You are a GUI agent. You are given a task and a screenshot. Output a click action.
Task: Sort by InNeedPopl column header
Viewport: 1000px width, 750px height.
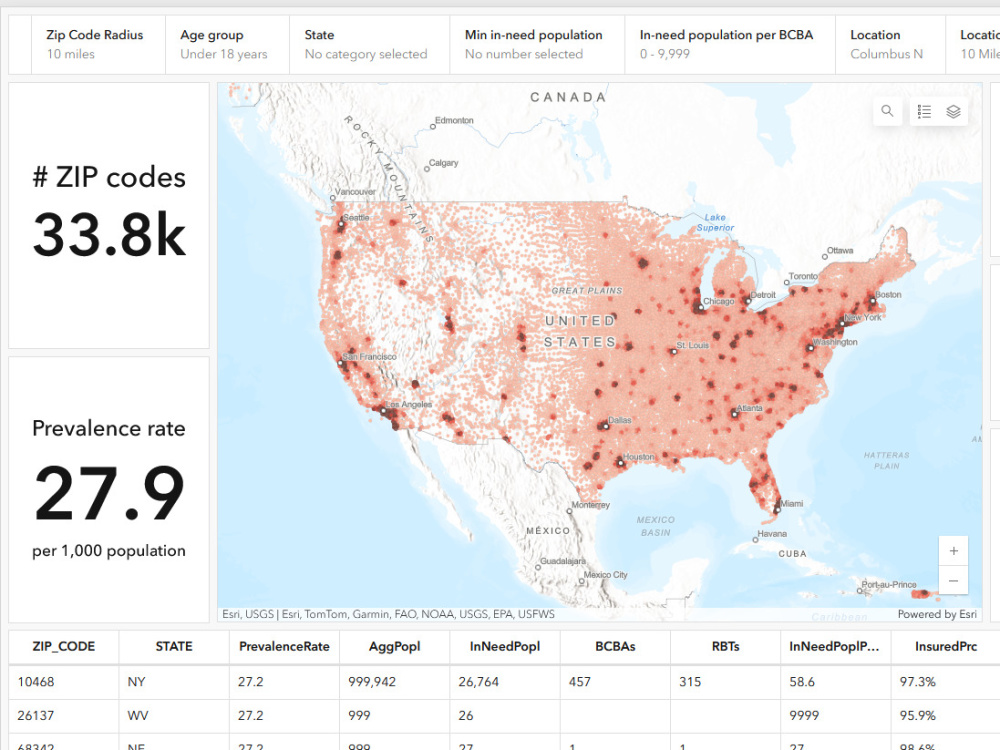(505, 647)
